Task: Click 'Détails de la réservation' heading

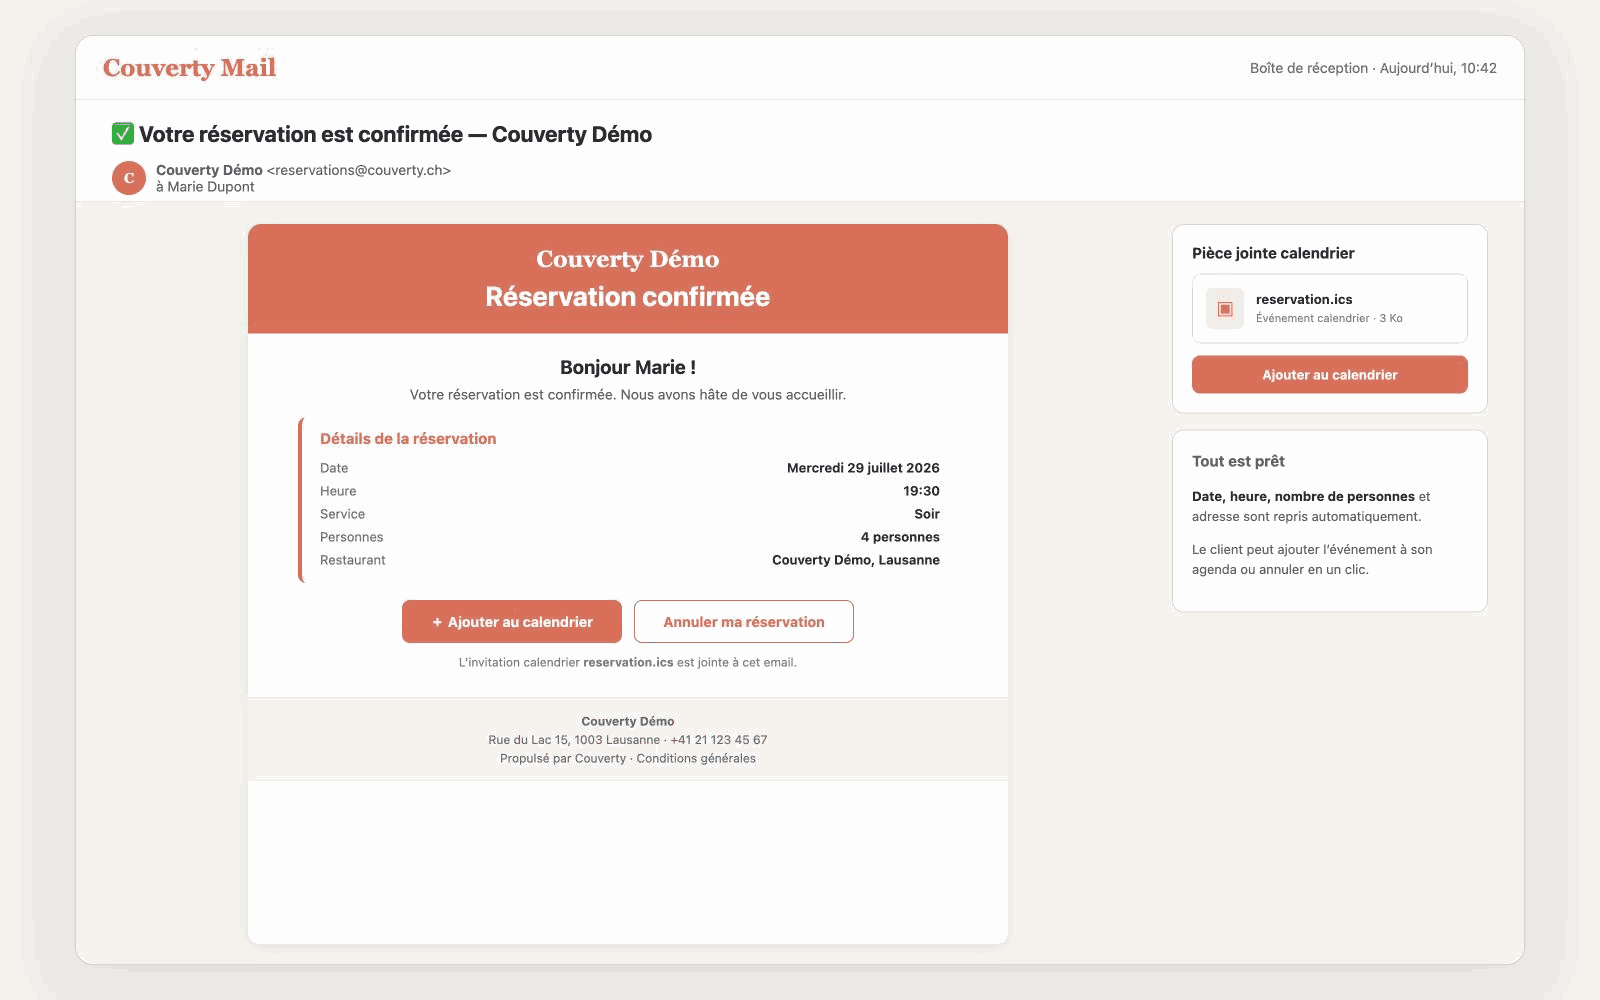Action: (408, 439)
